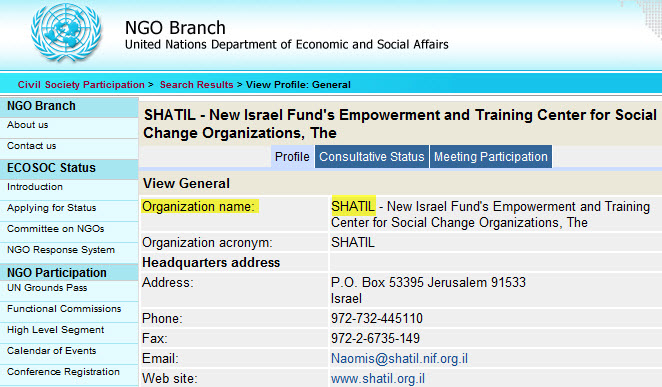Open UN Grounds Pass link
This screenshot has height=387, width=662.
(x=47, y=288)
